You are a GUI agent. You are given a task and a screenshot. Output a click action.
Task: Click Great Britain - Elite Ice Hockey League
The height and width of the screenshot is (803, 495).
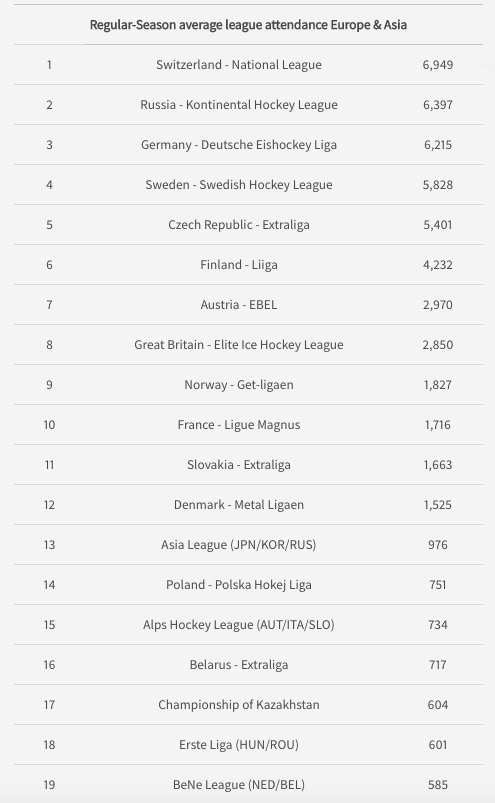click(x=239, y=345)
